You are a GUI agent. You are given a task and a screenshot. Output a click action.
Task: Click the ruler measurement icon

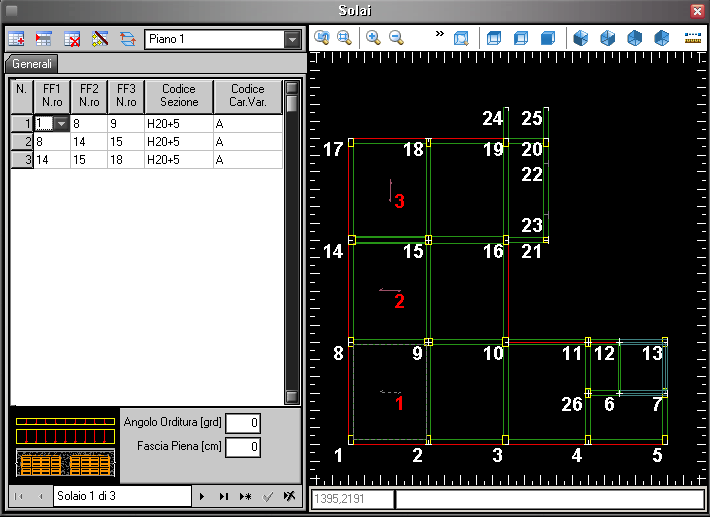pos(692,38)
